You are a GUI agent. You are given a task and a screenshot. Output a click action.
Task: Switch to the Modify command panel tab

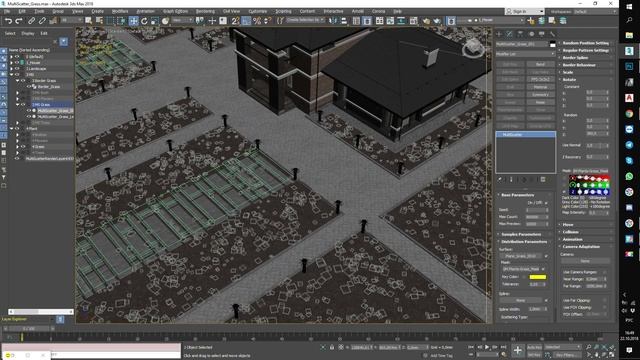(x=509, y=34)
